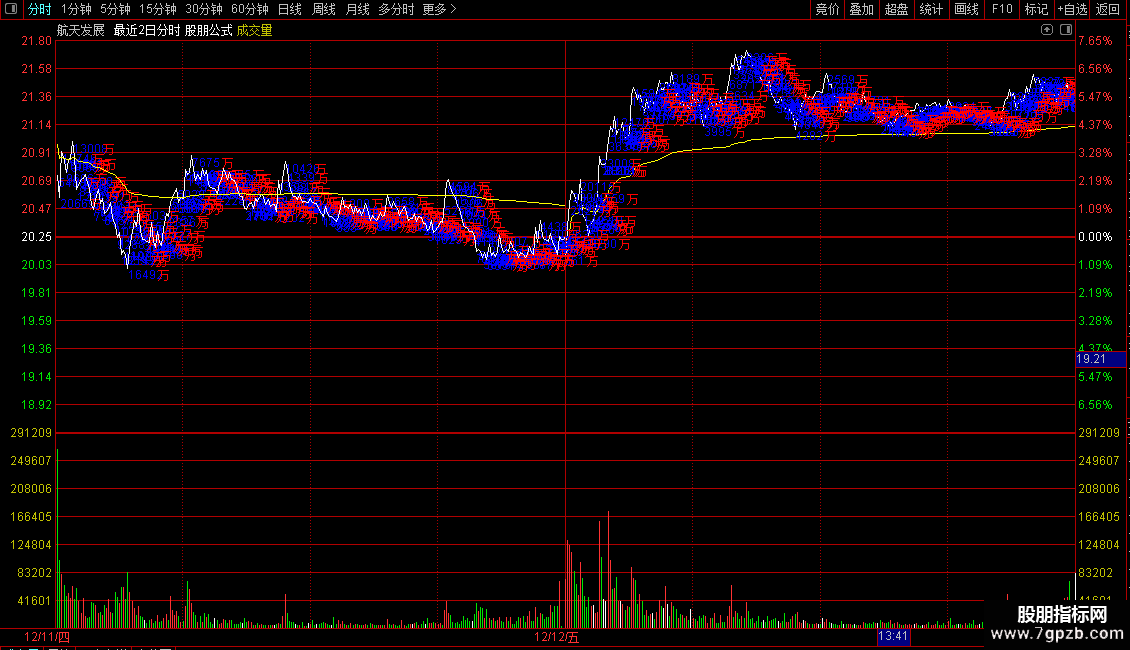Click the 19.21 price cursor label
Screen dimensions: 1130x650
point(1100,359)
